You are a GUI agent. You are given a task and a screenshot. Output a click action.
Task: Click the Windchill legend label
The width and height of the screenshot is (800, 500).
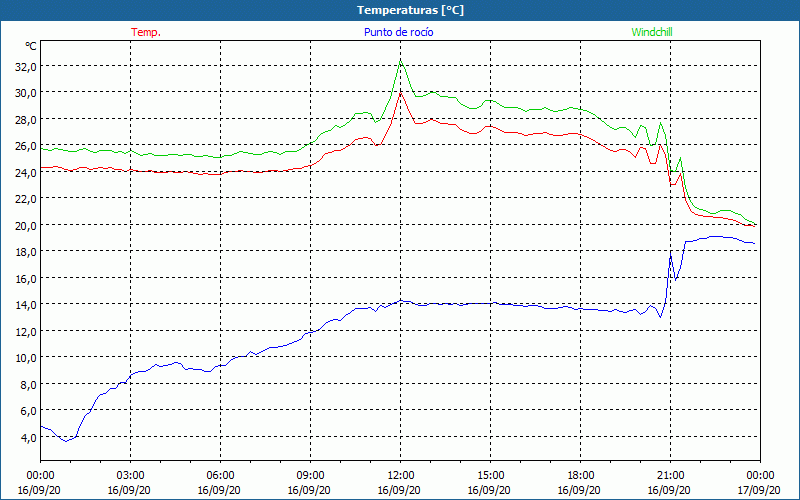click(x=652, y=32)
